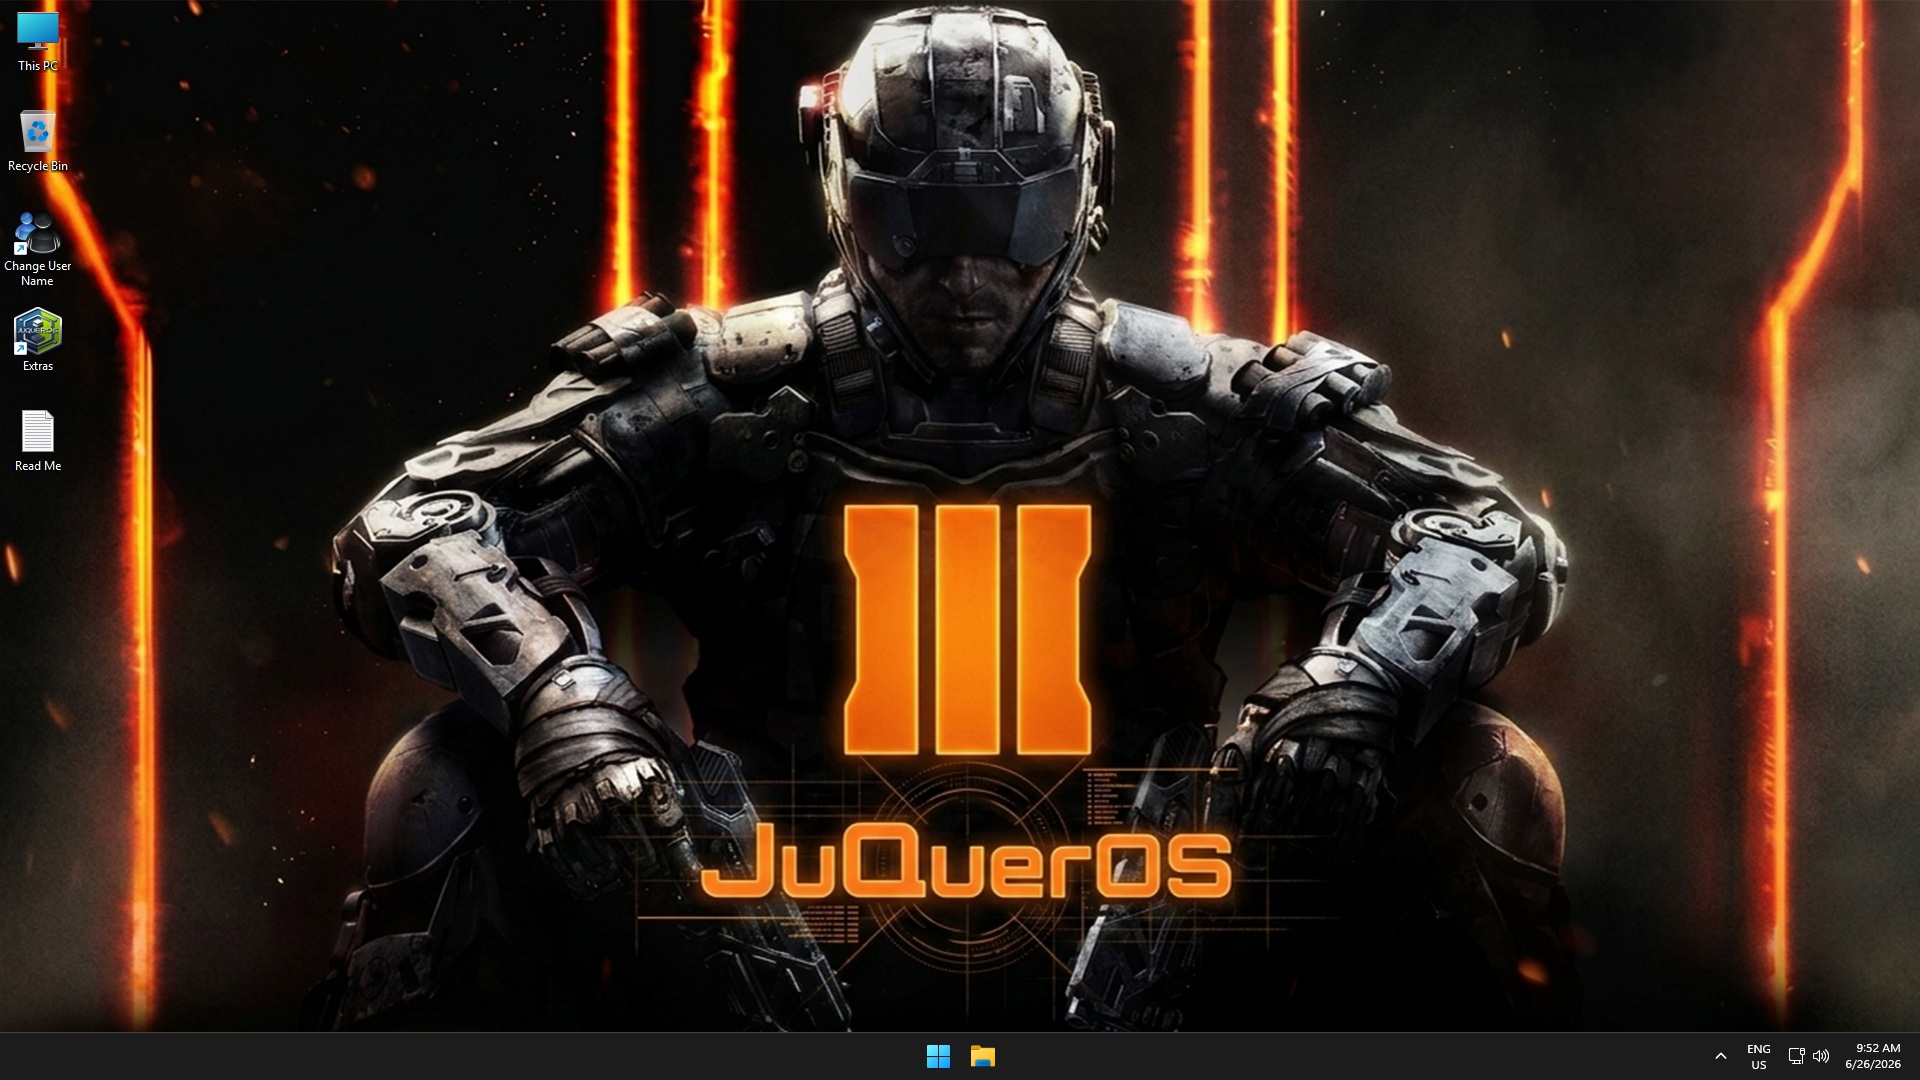Select the Read Me text file

38,441
